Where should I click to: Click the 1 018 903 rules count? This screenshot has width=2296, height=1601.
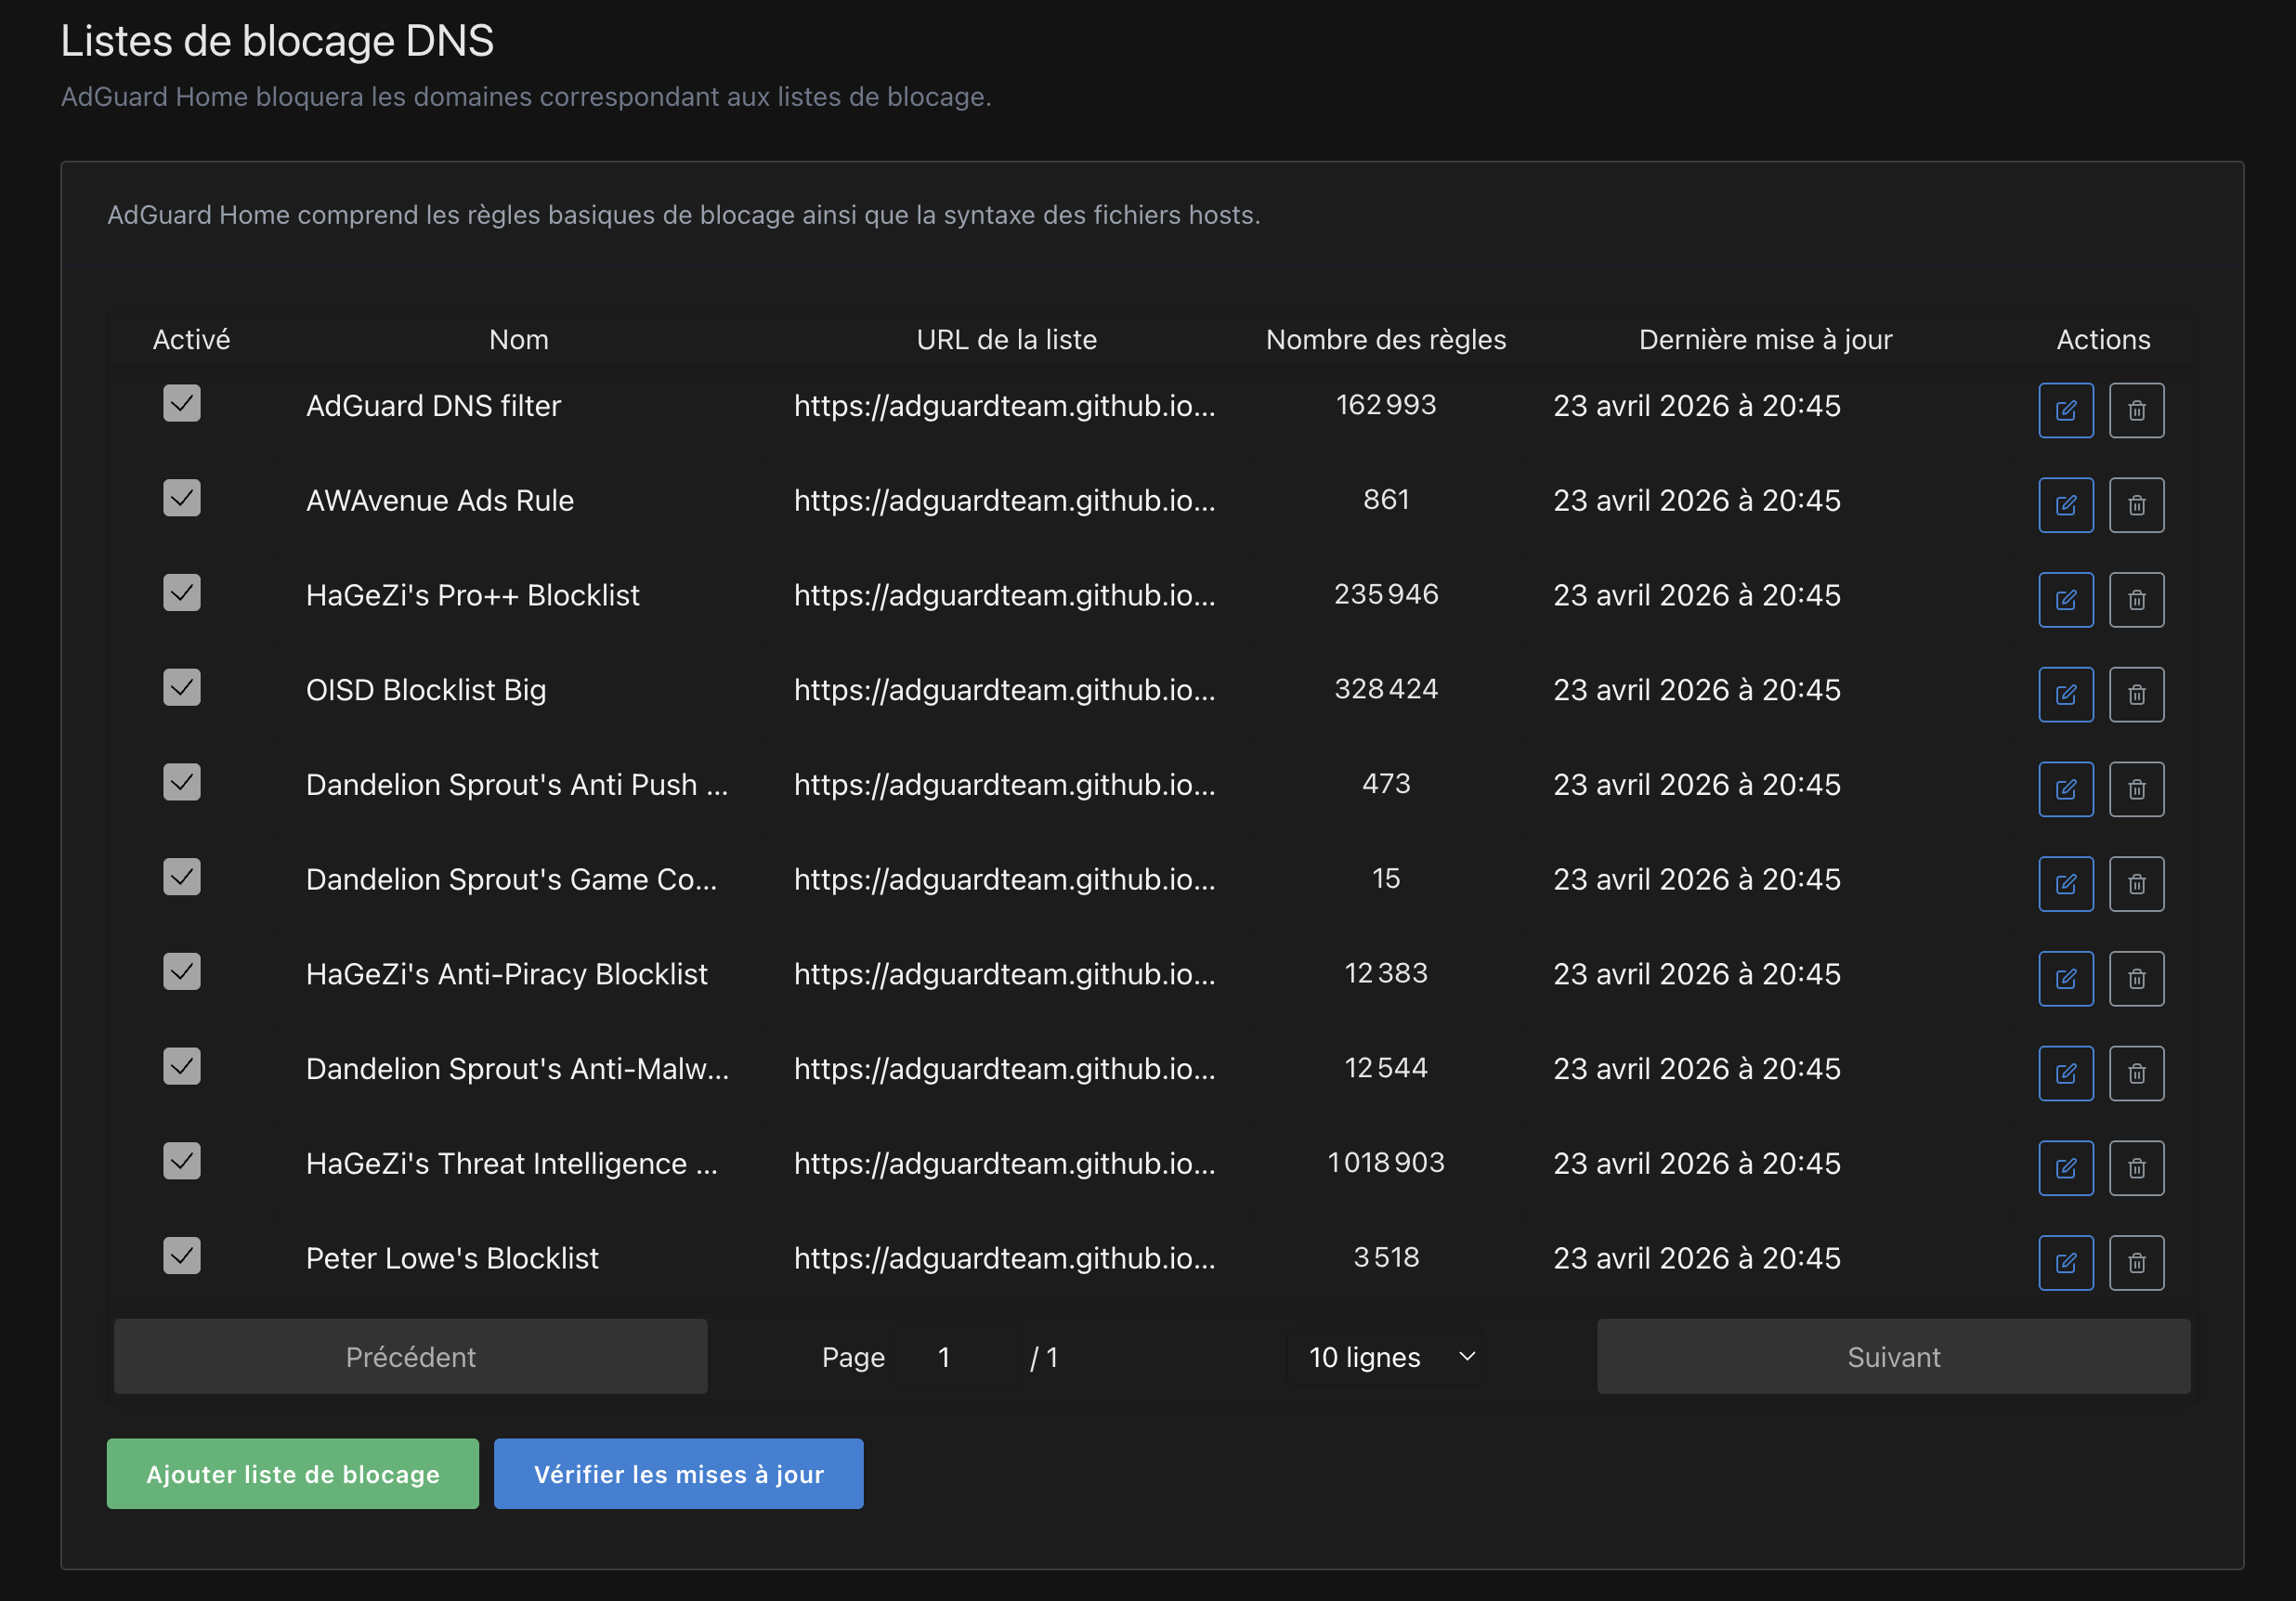pyautogui.click(x=1386, y=1163)
